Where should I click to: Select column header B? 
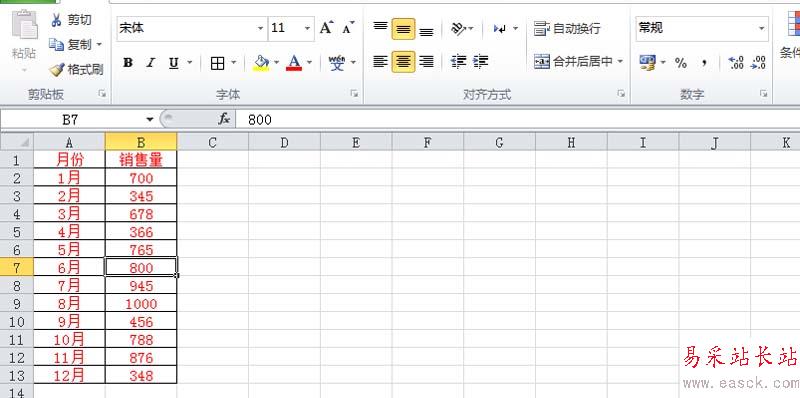[x=141, y=142]
